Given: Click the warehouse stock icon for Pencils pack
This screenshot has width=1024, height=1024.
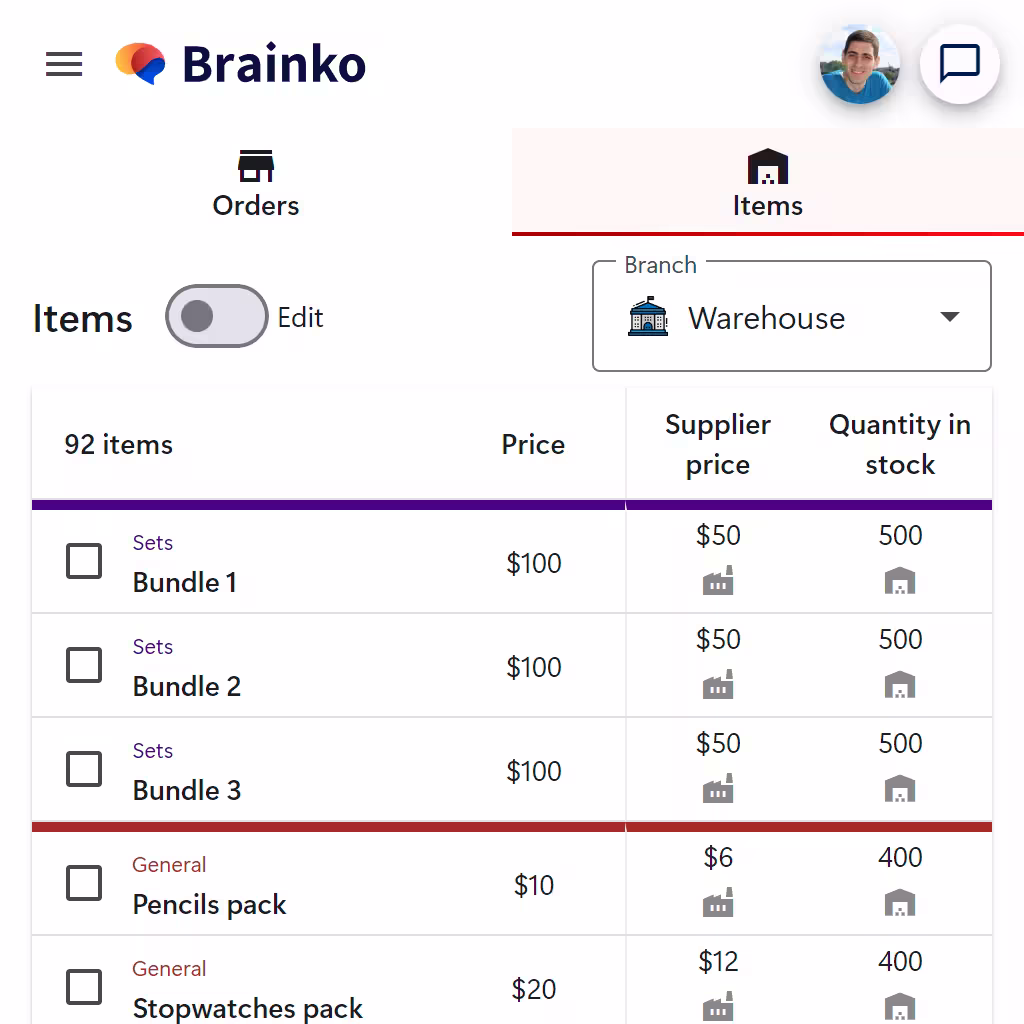Looking at the screenshot, I should click(x=900, y=902).
